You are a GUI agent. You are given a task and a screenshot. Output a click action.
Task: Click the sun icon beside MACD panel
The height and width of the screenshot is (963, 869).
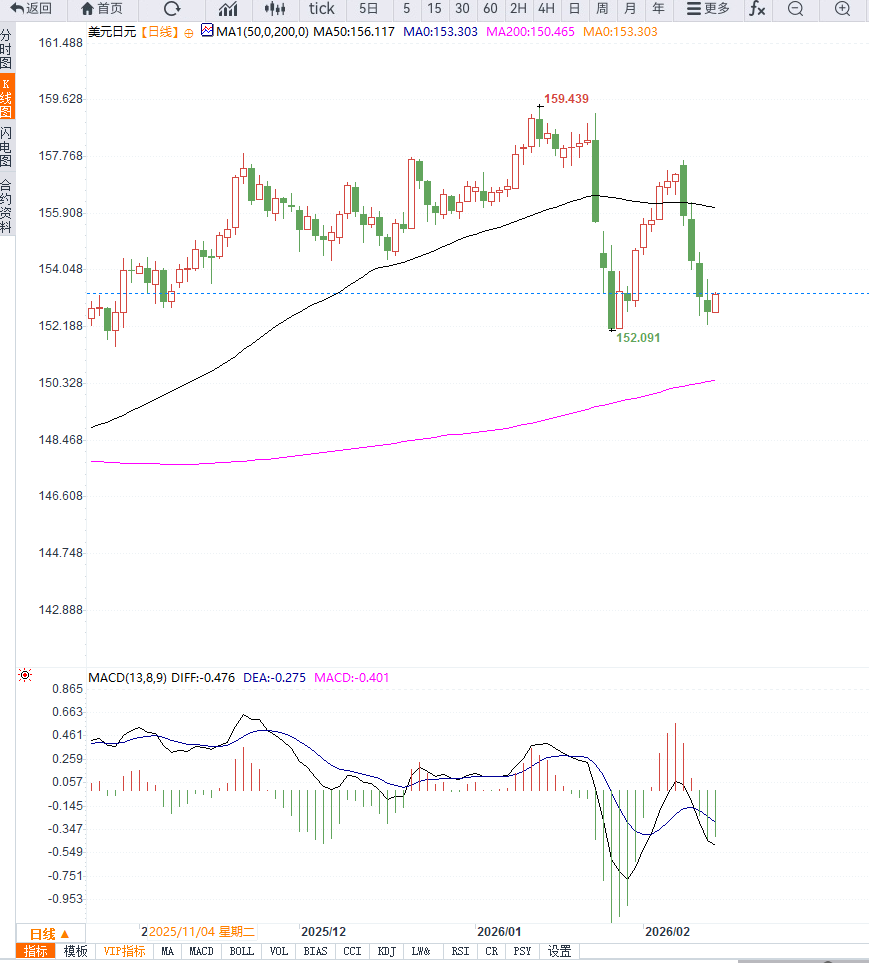25,677
